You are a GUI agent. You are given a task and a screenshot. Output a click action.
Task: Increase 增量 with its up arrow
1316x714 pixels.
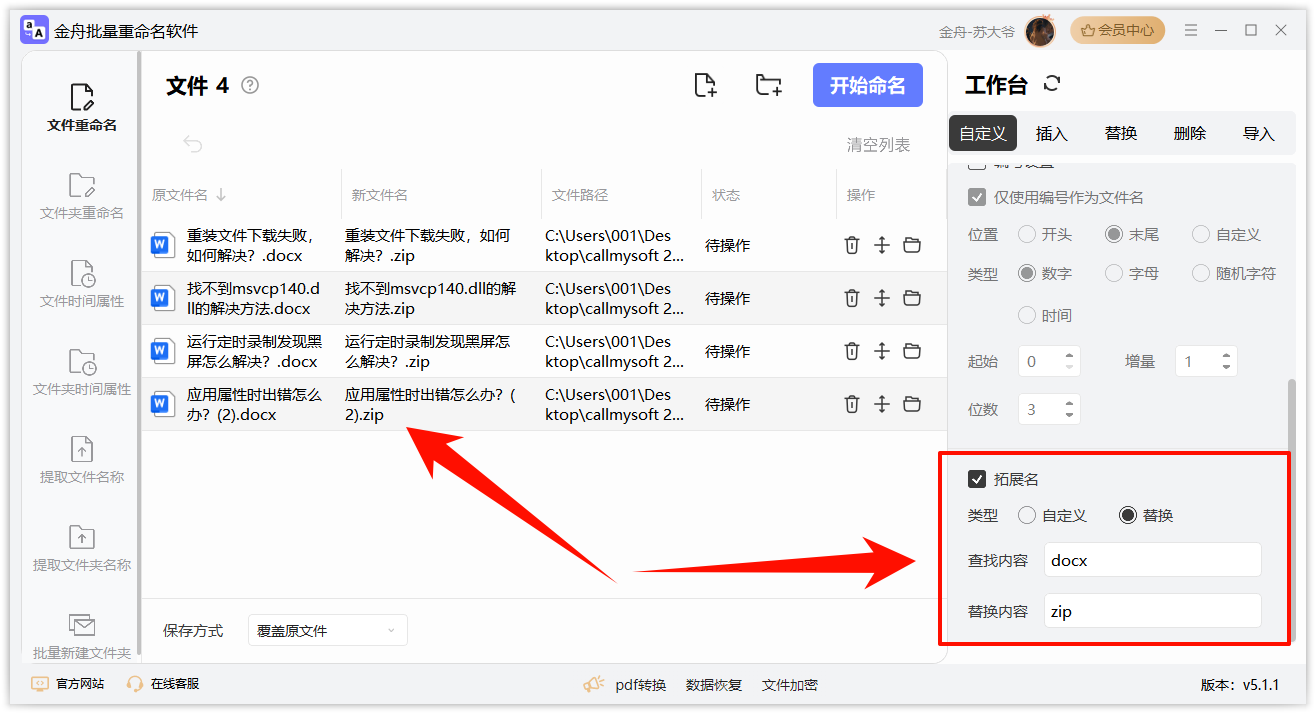pos(1226,355)
